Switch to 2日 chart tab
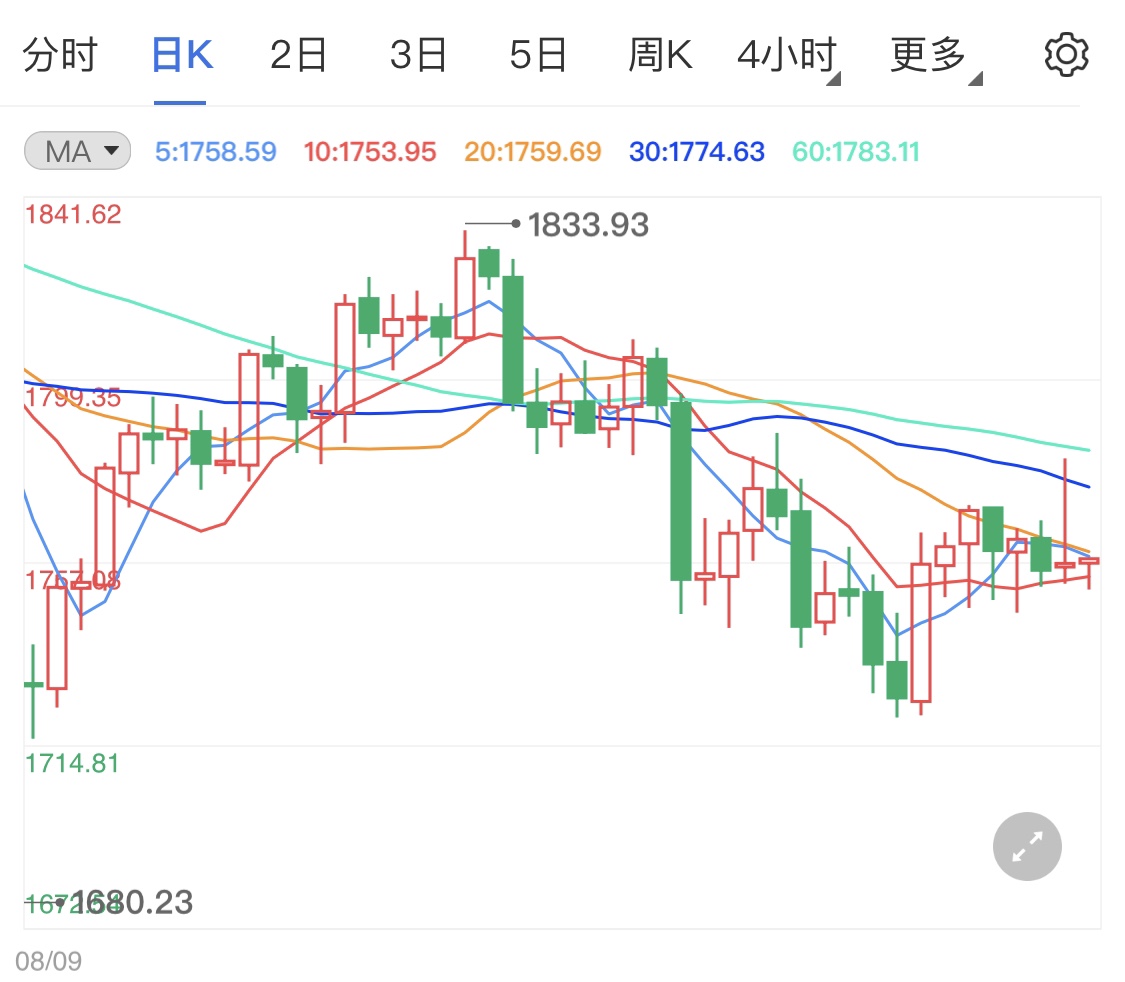This screenshot has height=982, width=1125. click(x=298, y=55)
